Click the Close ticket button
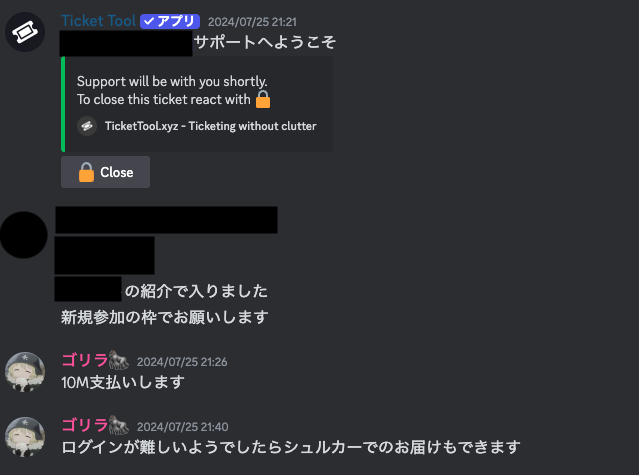The image size is (639, 475). [106, 172]
